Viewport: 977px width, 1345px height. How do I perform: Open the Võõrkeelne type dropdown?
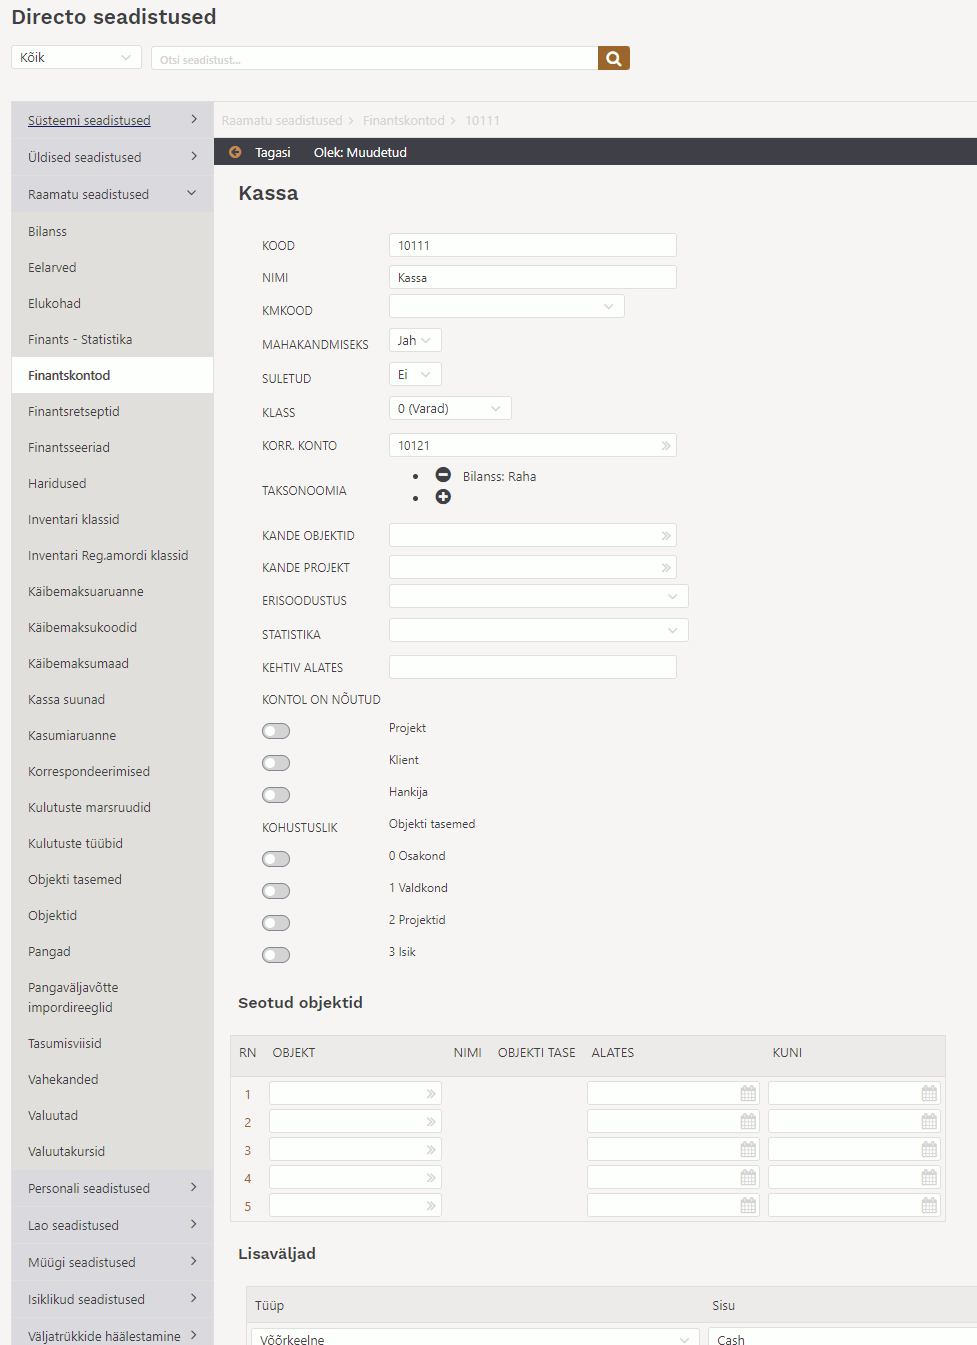475,1338
